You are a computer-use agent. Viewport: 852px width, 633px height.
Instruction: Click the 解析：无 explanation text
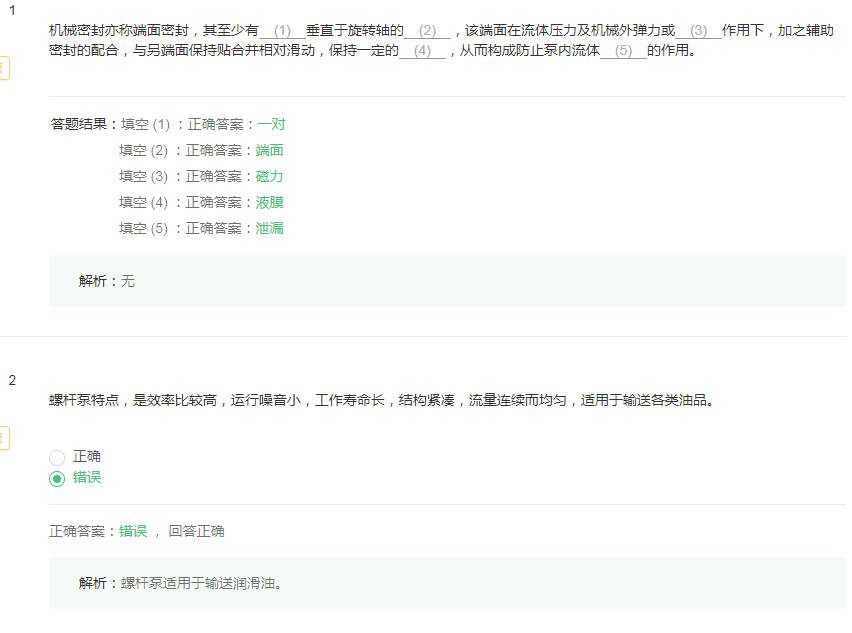click(x=106, y=281)
